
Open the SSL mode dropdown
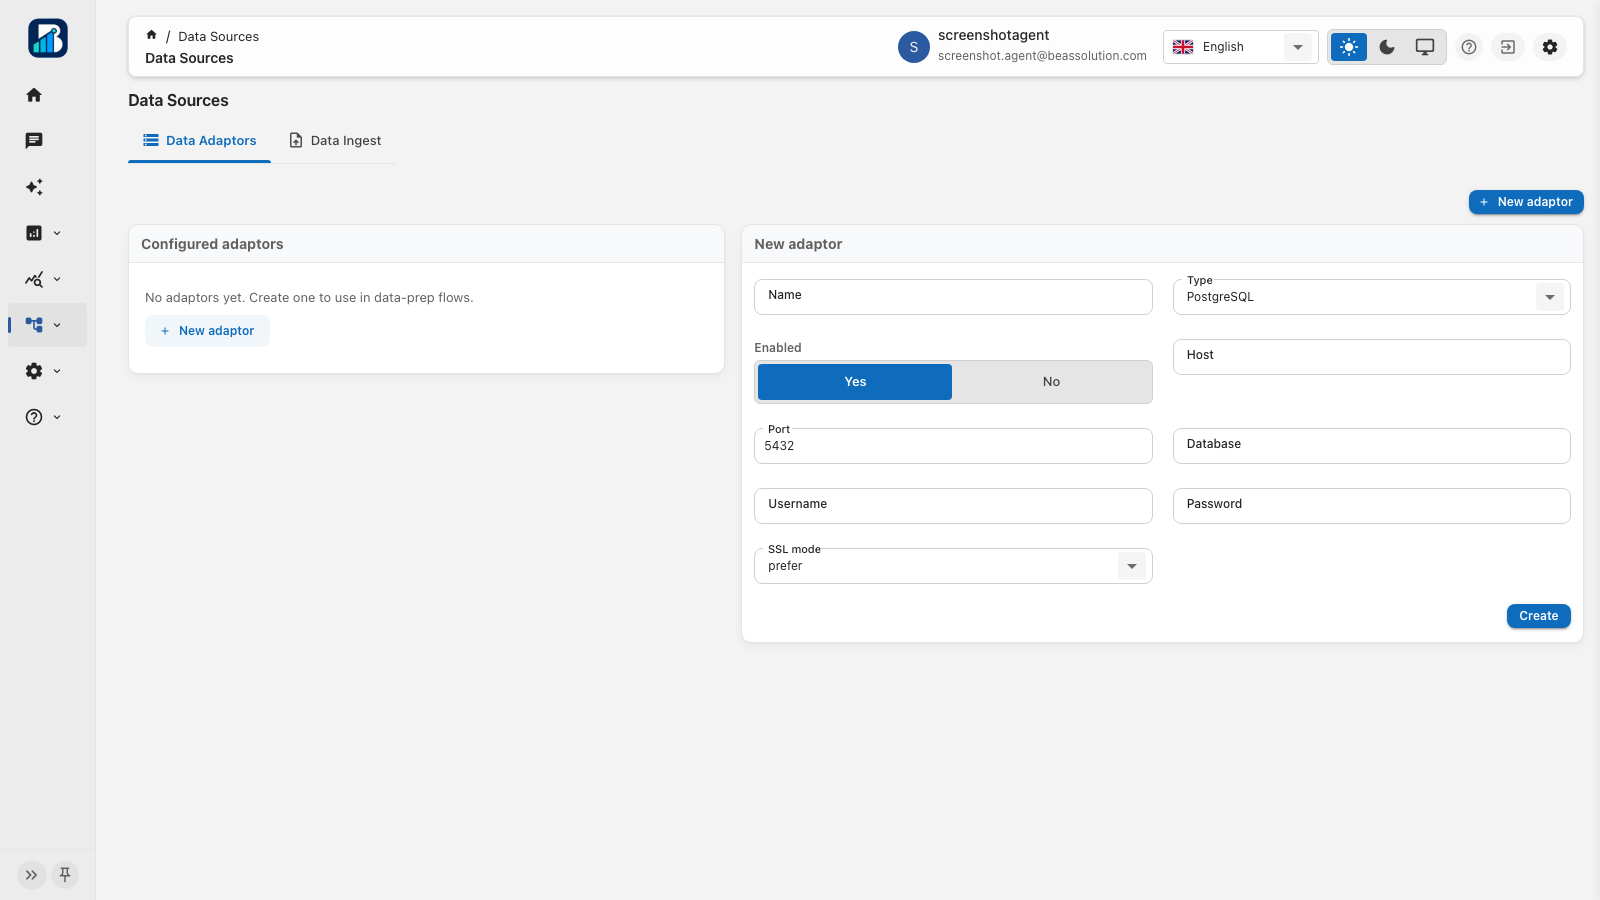pyautogui.click(x=953, y=566)
